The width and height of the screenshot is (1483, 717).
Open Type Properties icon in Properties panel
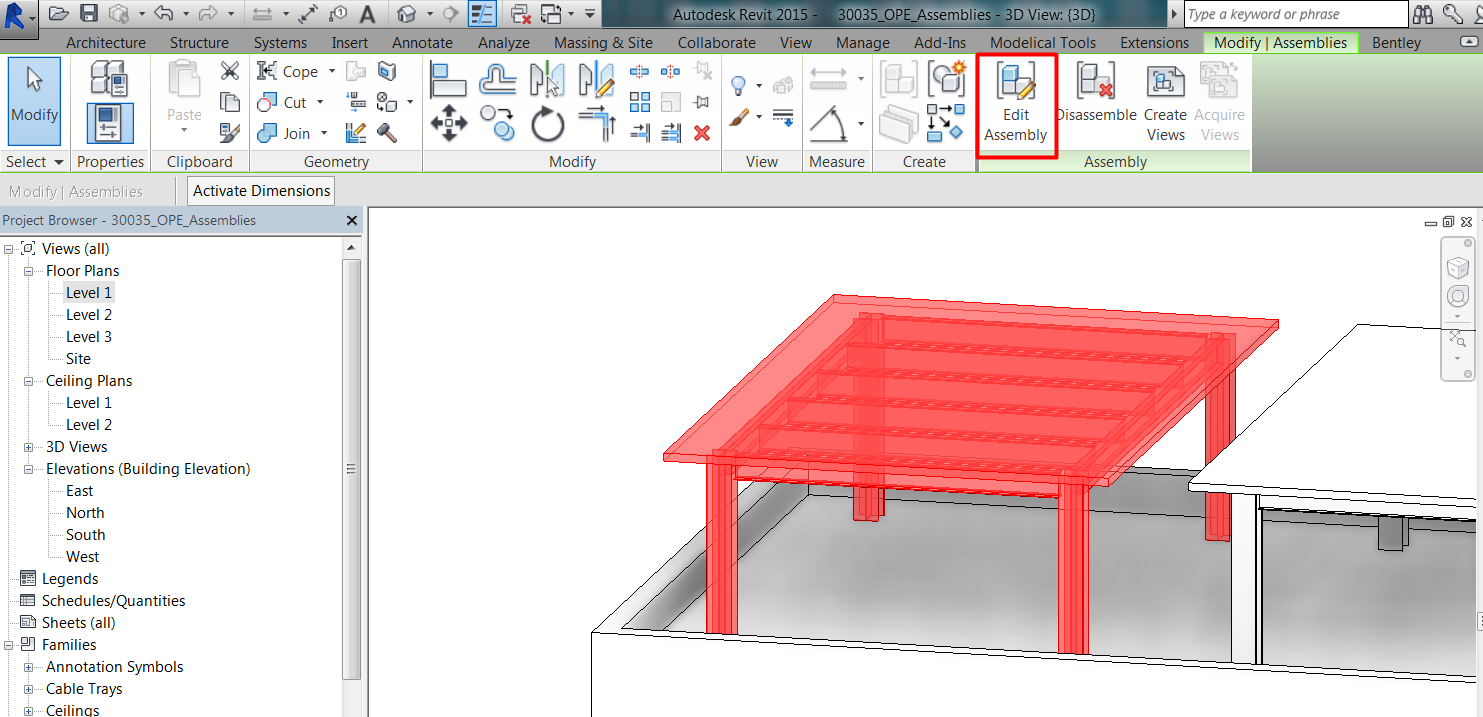pyautogui.click(x=108, y=79)
